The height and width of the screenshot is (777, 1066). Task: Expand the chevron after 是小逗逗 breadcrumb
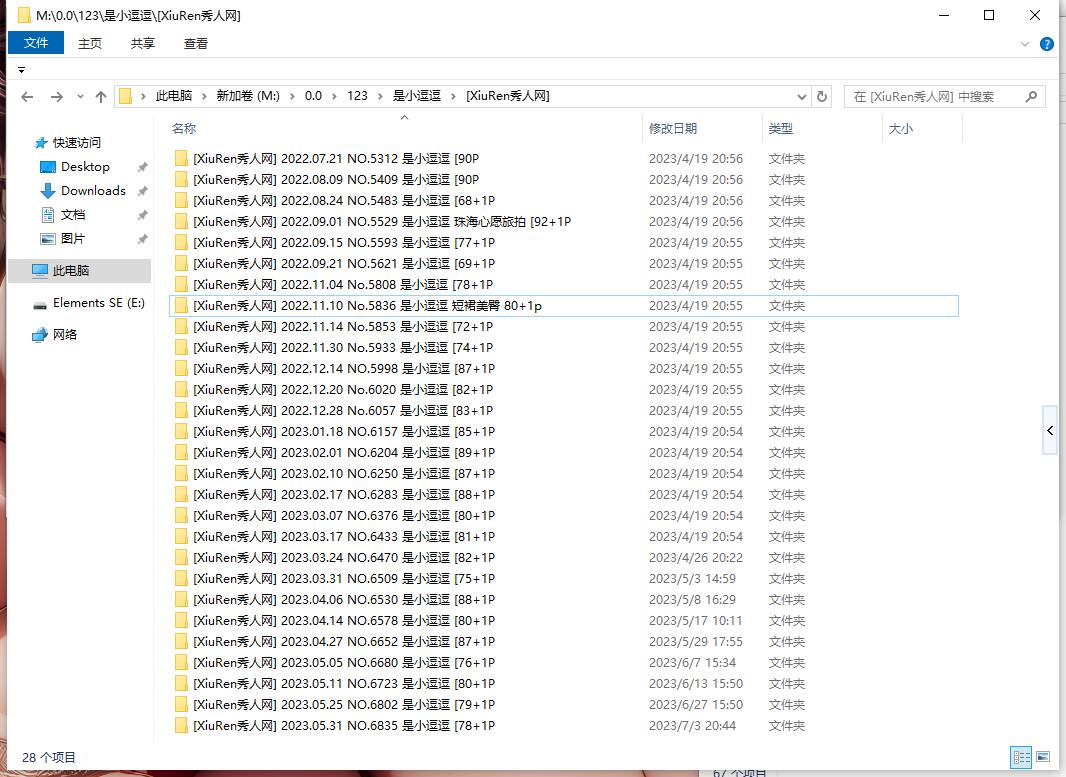pos(453,97)
